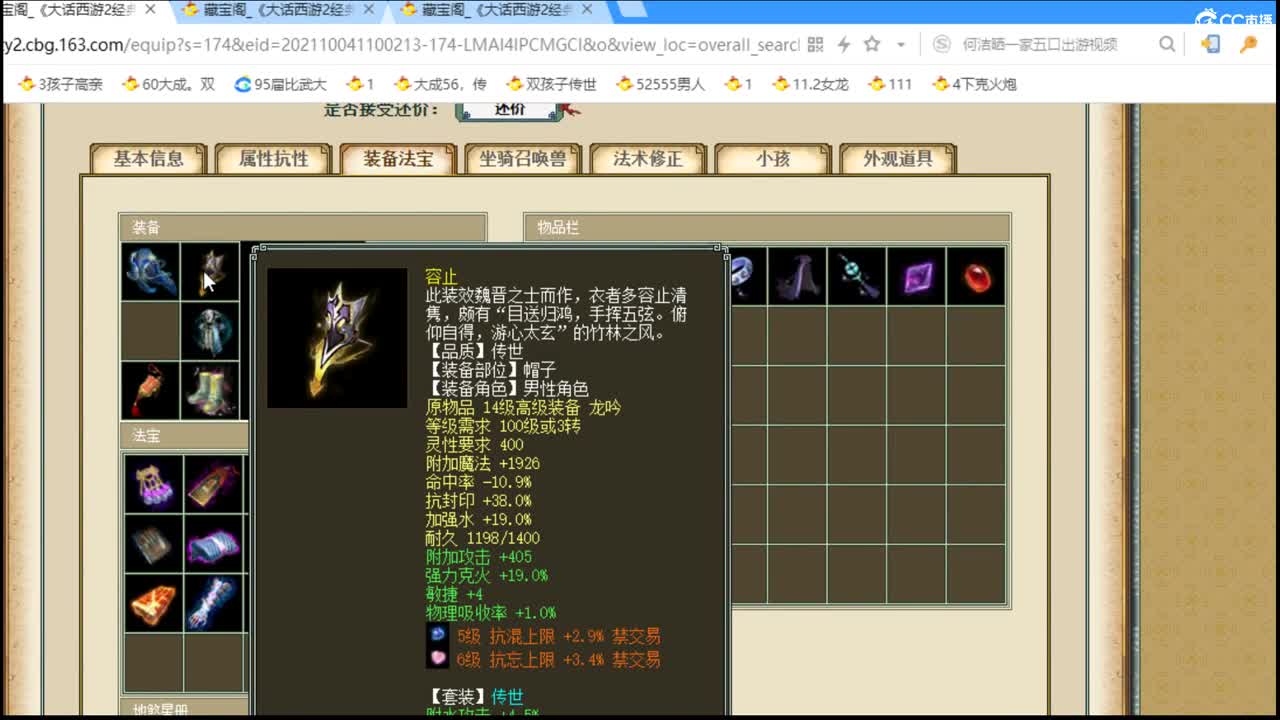Click the 抗封印 +38.0% line
The height and width of the screenshot is (720, 1280).
478,500
